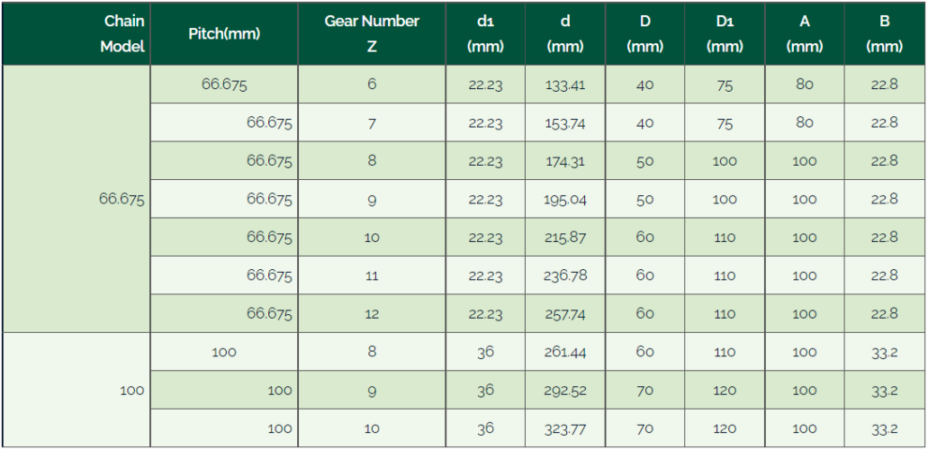This screenshot has width=928, height=450.
Task: Select the A (mm) column header
Action: coord(804,34)
